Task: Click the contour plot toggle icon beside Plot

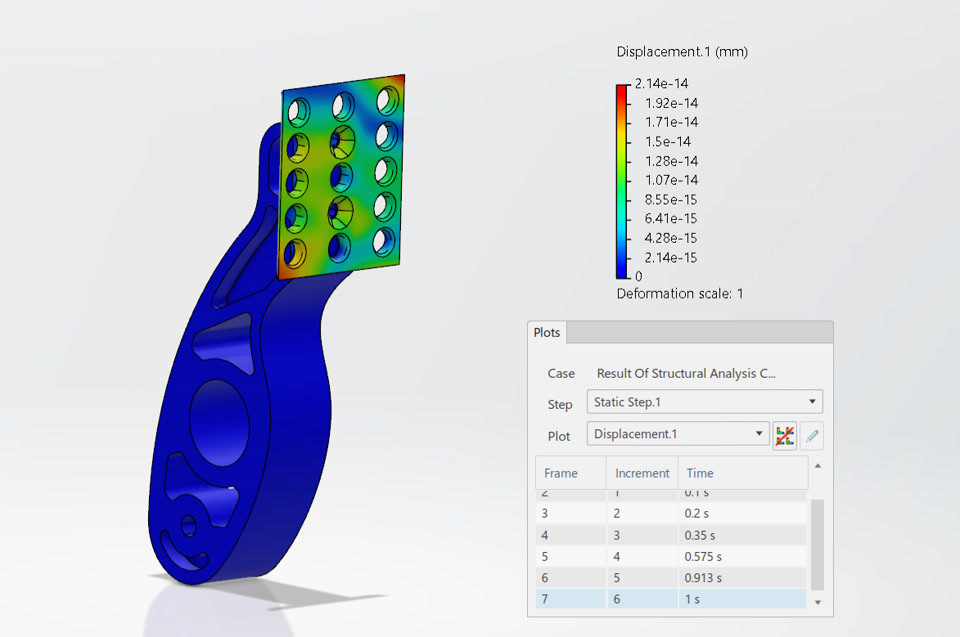Action: (x=784, y=435)
